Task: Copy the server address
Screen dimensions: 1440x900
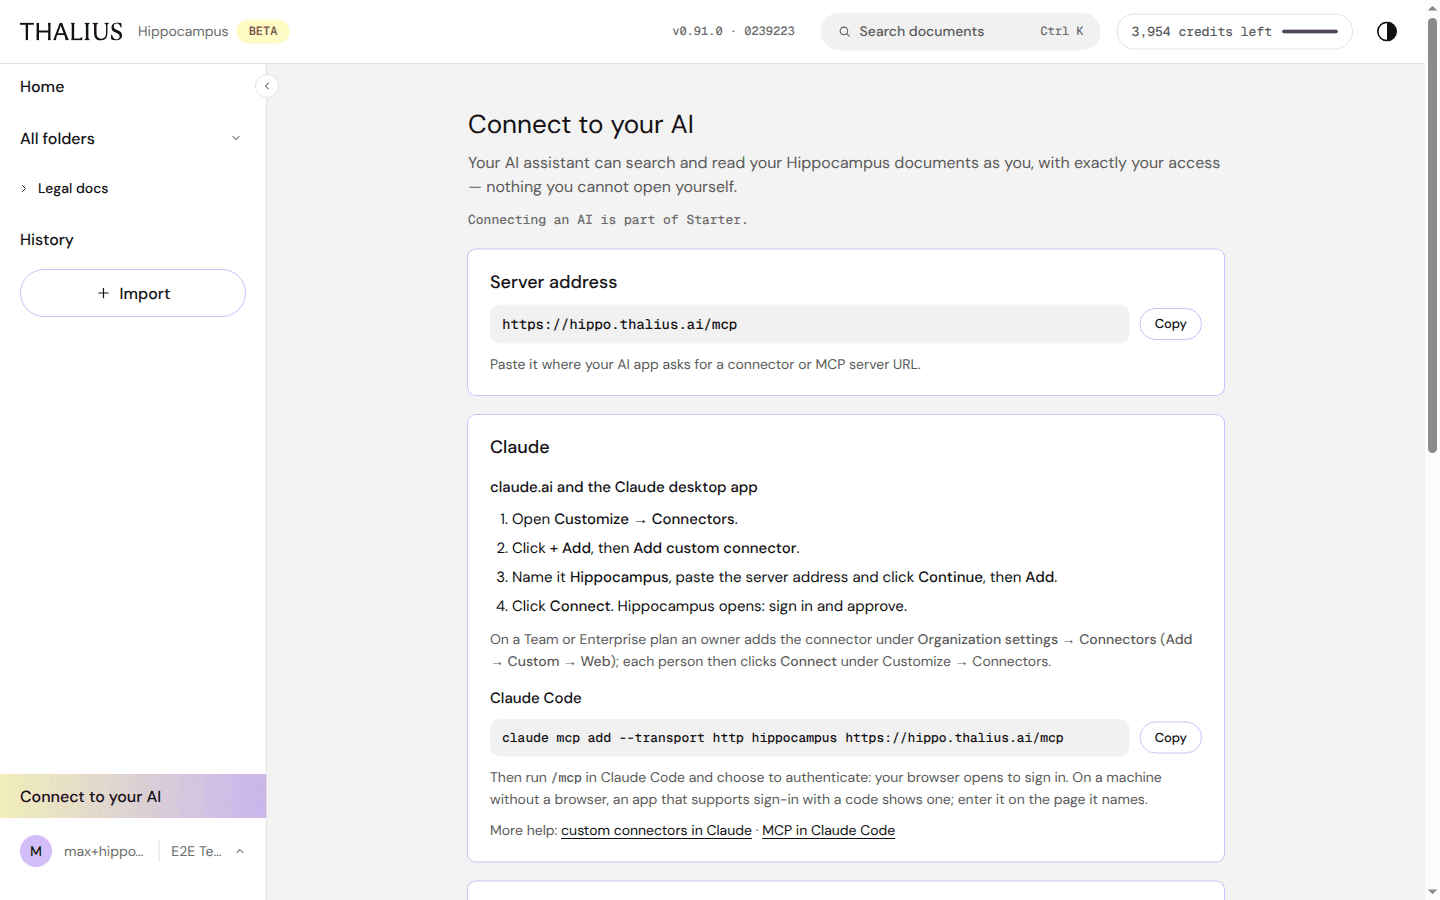Action: tap(1170, 324)
